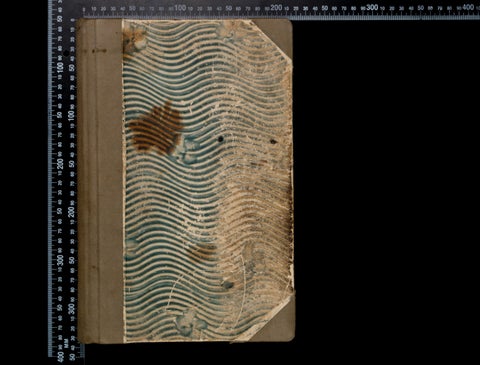Click the 200 mark on the vertical ruler's outer scale

pos(60,163)
